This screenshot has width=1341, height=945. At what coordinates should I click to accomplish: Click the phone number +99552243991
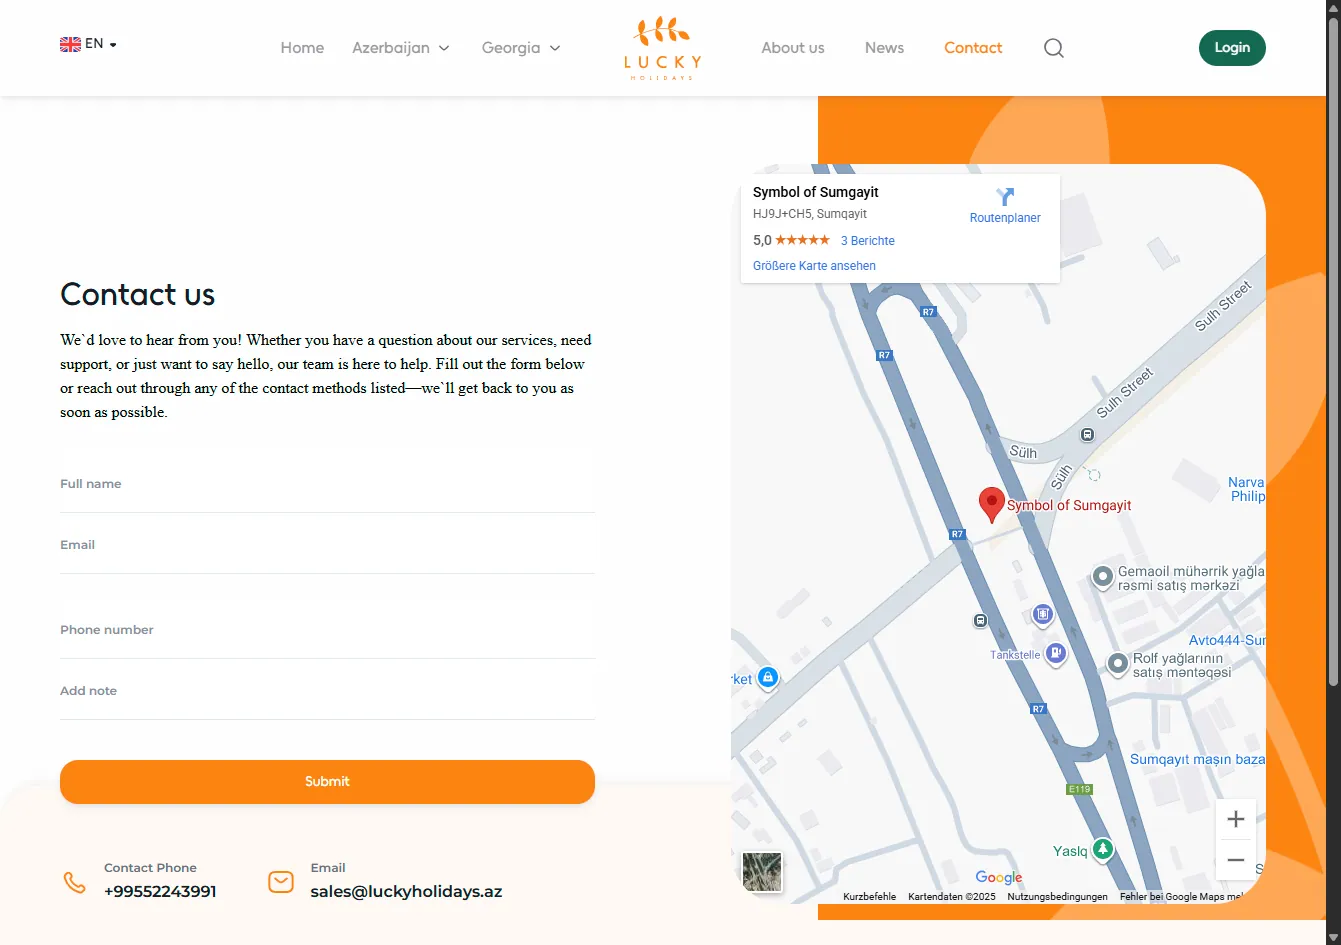point(160,891)
